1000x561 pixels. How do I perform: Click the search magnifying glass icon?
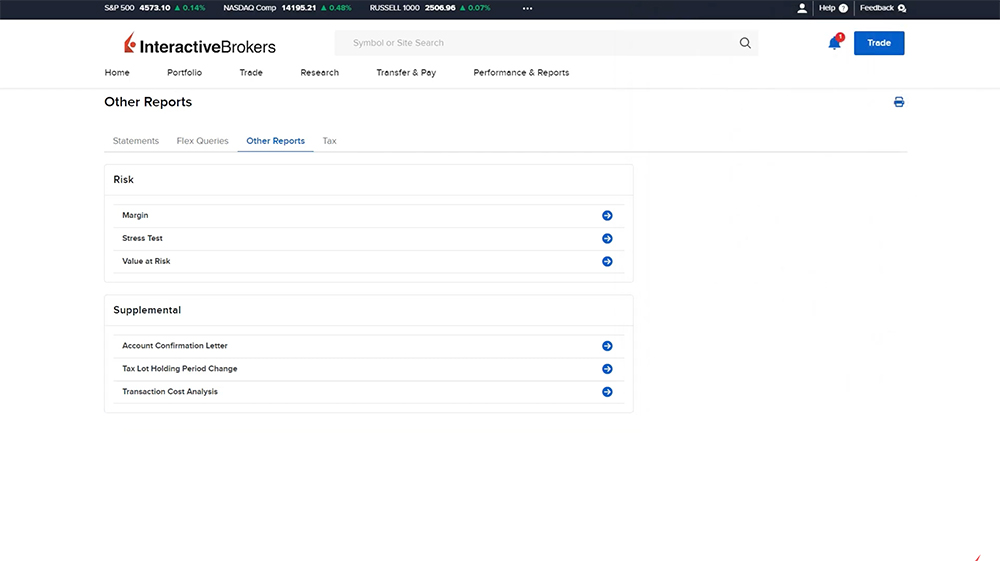click(x=745, y=43)
